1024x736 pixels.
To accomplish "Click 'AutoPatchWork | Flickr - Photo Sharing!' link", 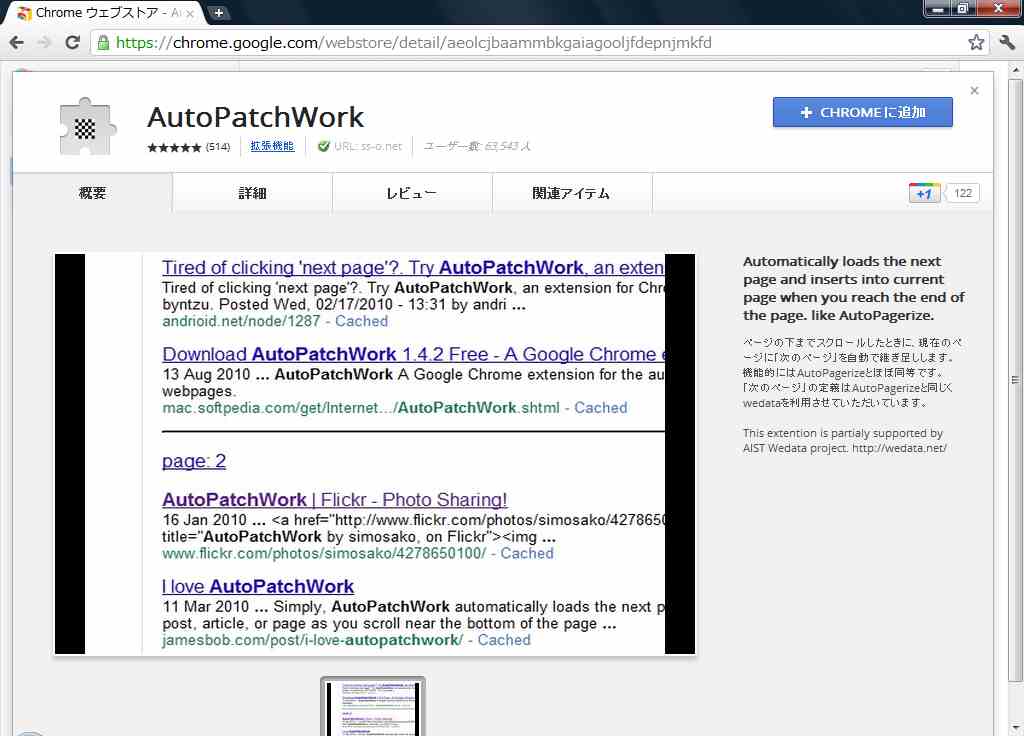I will [334, 500].
